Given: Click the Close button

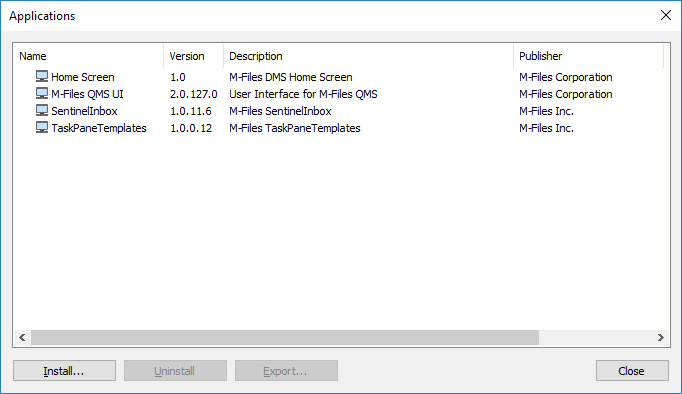Looking at the screenshot, I should (x=632, y=371).
